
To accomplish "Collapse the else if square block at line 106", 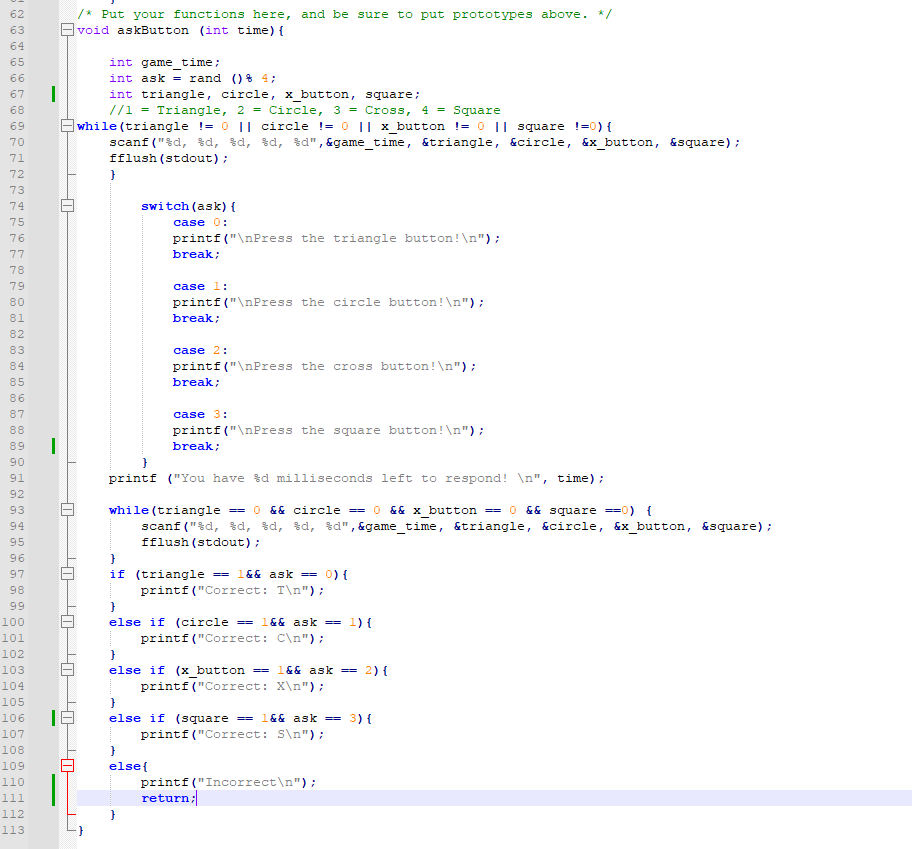I will tap(66, 717).
